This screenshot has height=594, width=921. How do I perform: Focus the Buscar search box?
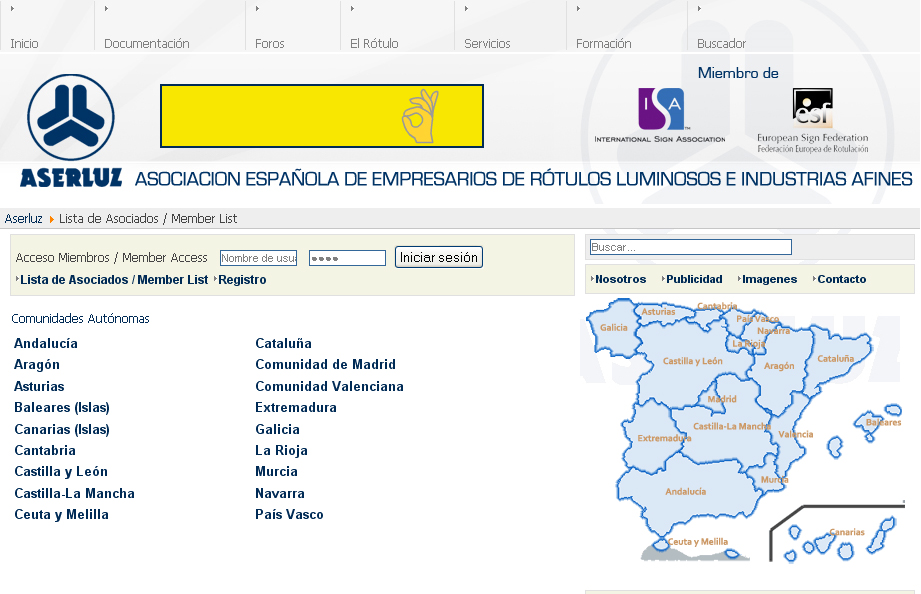click(x=691, y=247)
